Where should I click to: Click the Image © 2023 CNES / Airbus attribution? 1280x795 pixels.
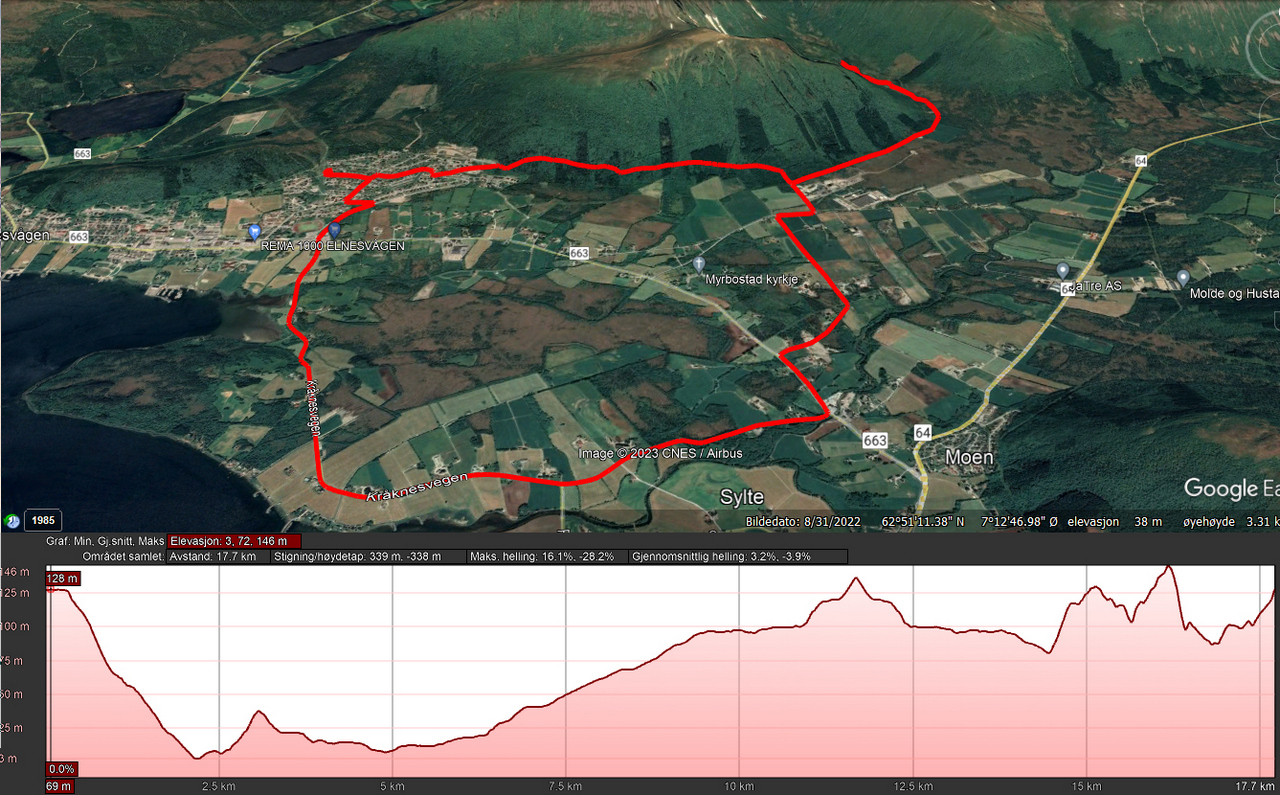pos(661,453)
